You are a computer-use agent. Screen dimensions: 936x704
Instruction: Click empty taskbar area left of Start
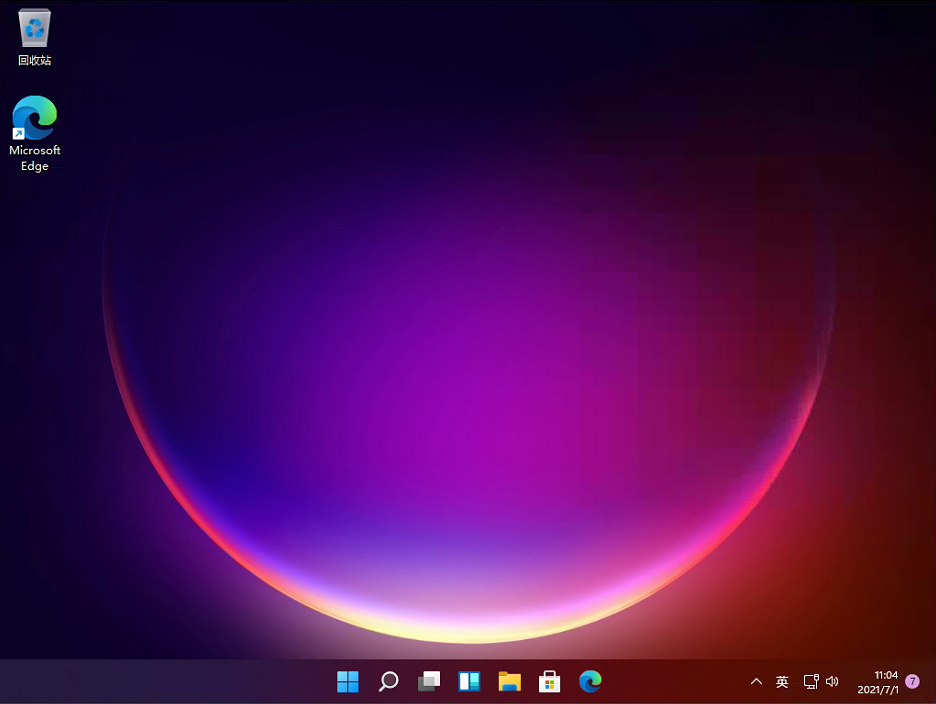(x=150, y=682)
